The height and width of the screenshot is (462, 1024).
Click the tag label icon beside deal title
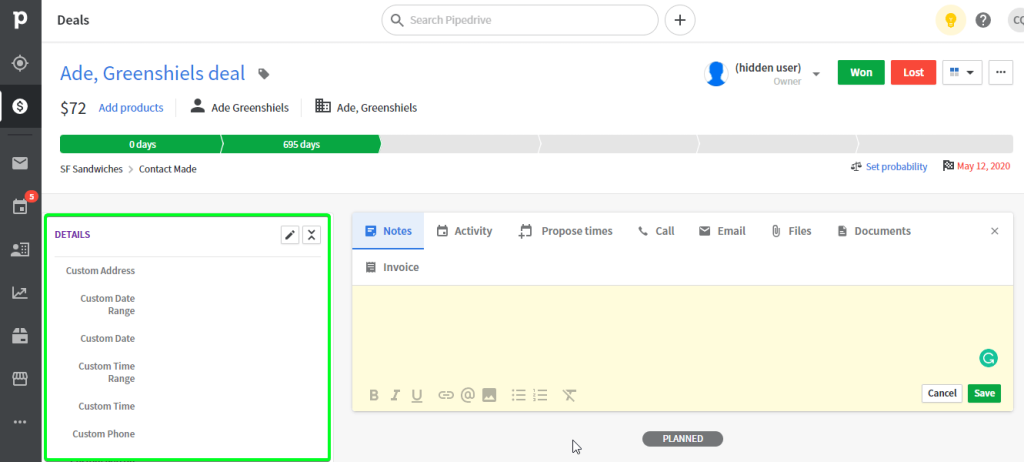point(263,74)
